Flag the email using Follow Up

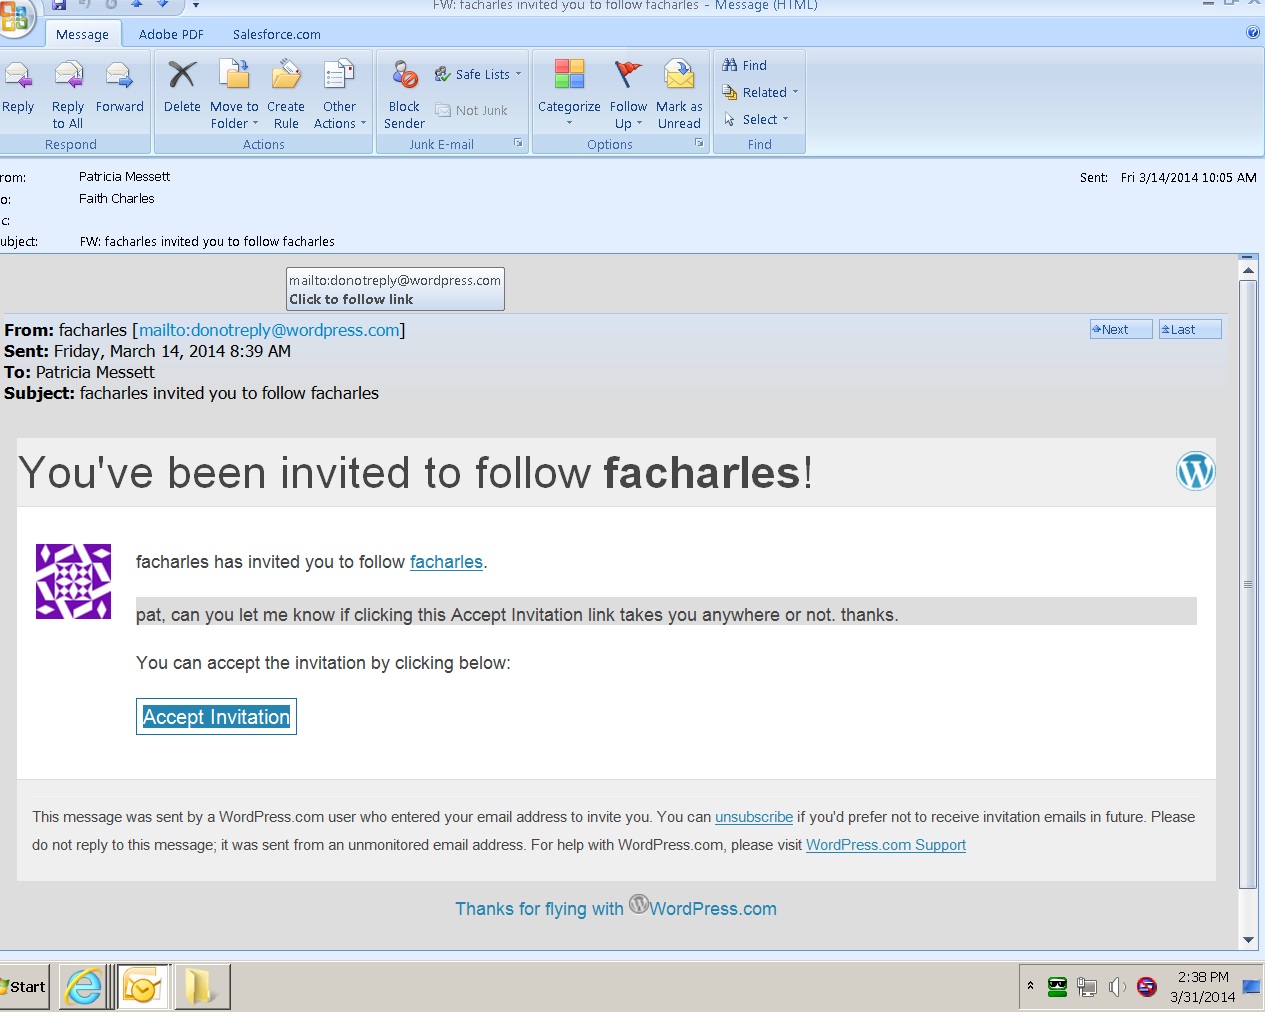[627, 90]
